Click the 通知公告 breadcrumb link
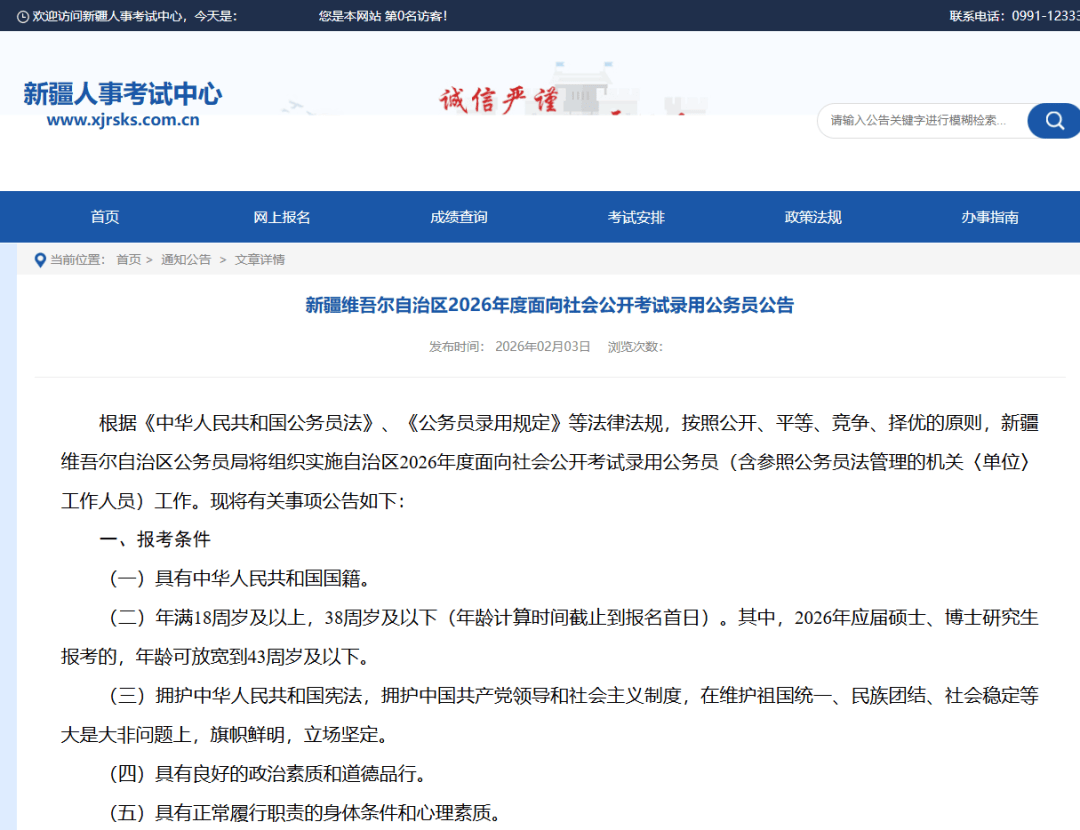Viewport: 1080px width, 830px height. coord(186,260)
